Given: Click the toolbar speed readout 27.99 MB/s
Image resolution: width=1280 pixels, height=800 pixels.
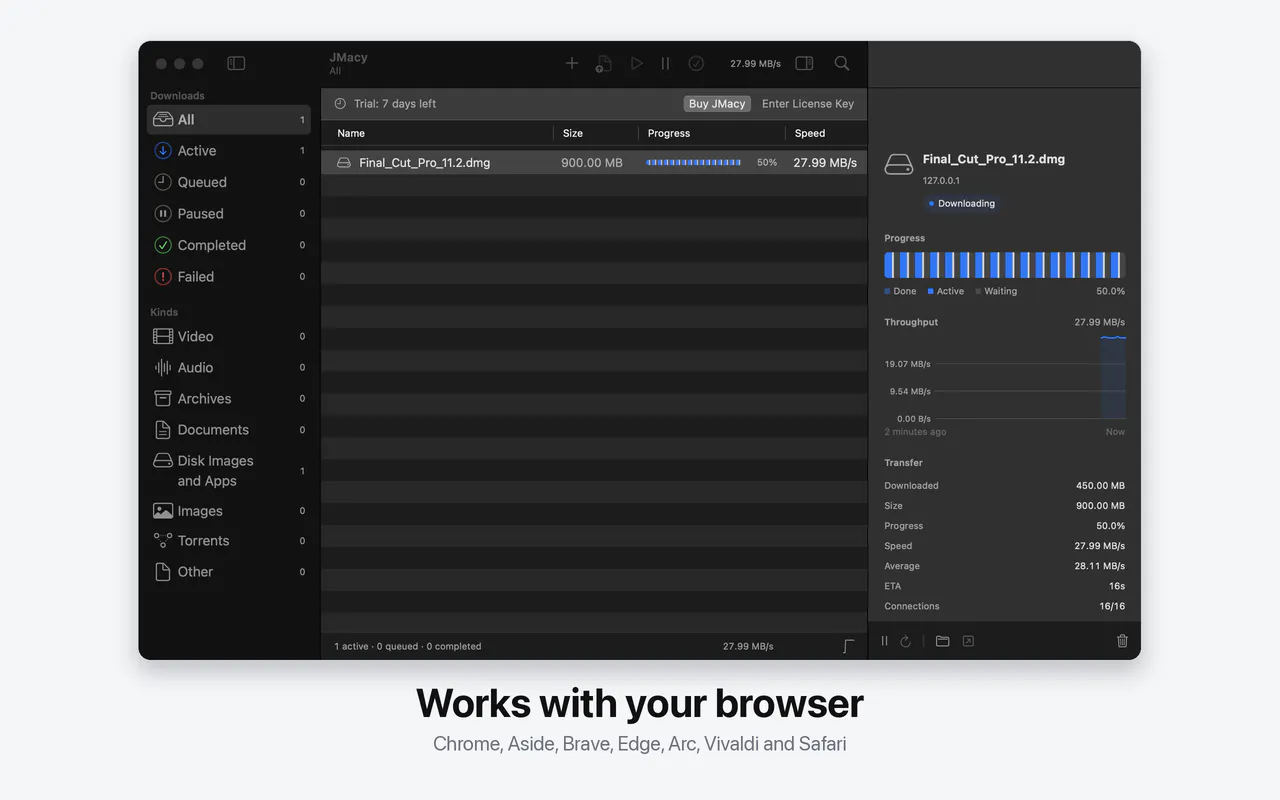Looking at the screenshot, I should (755, 63).
